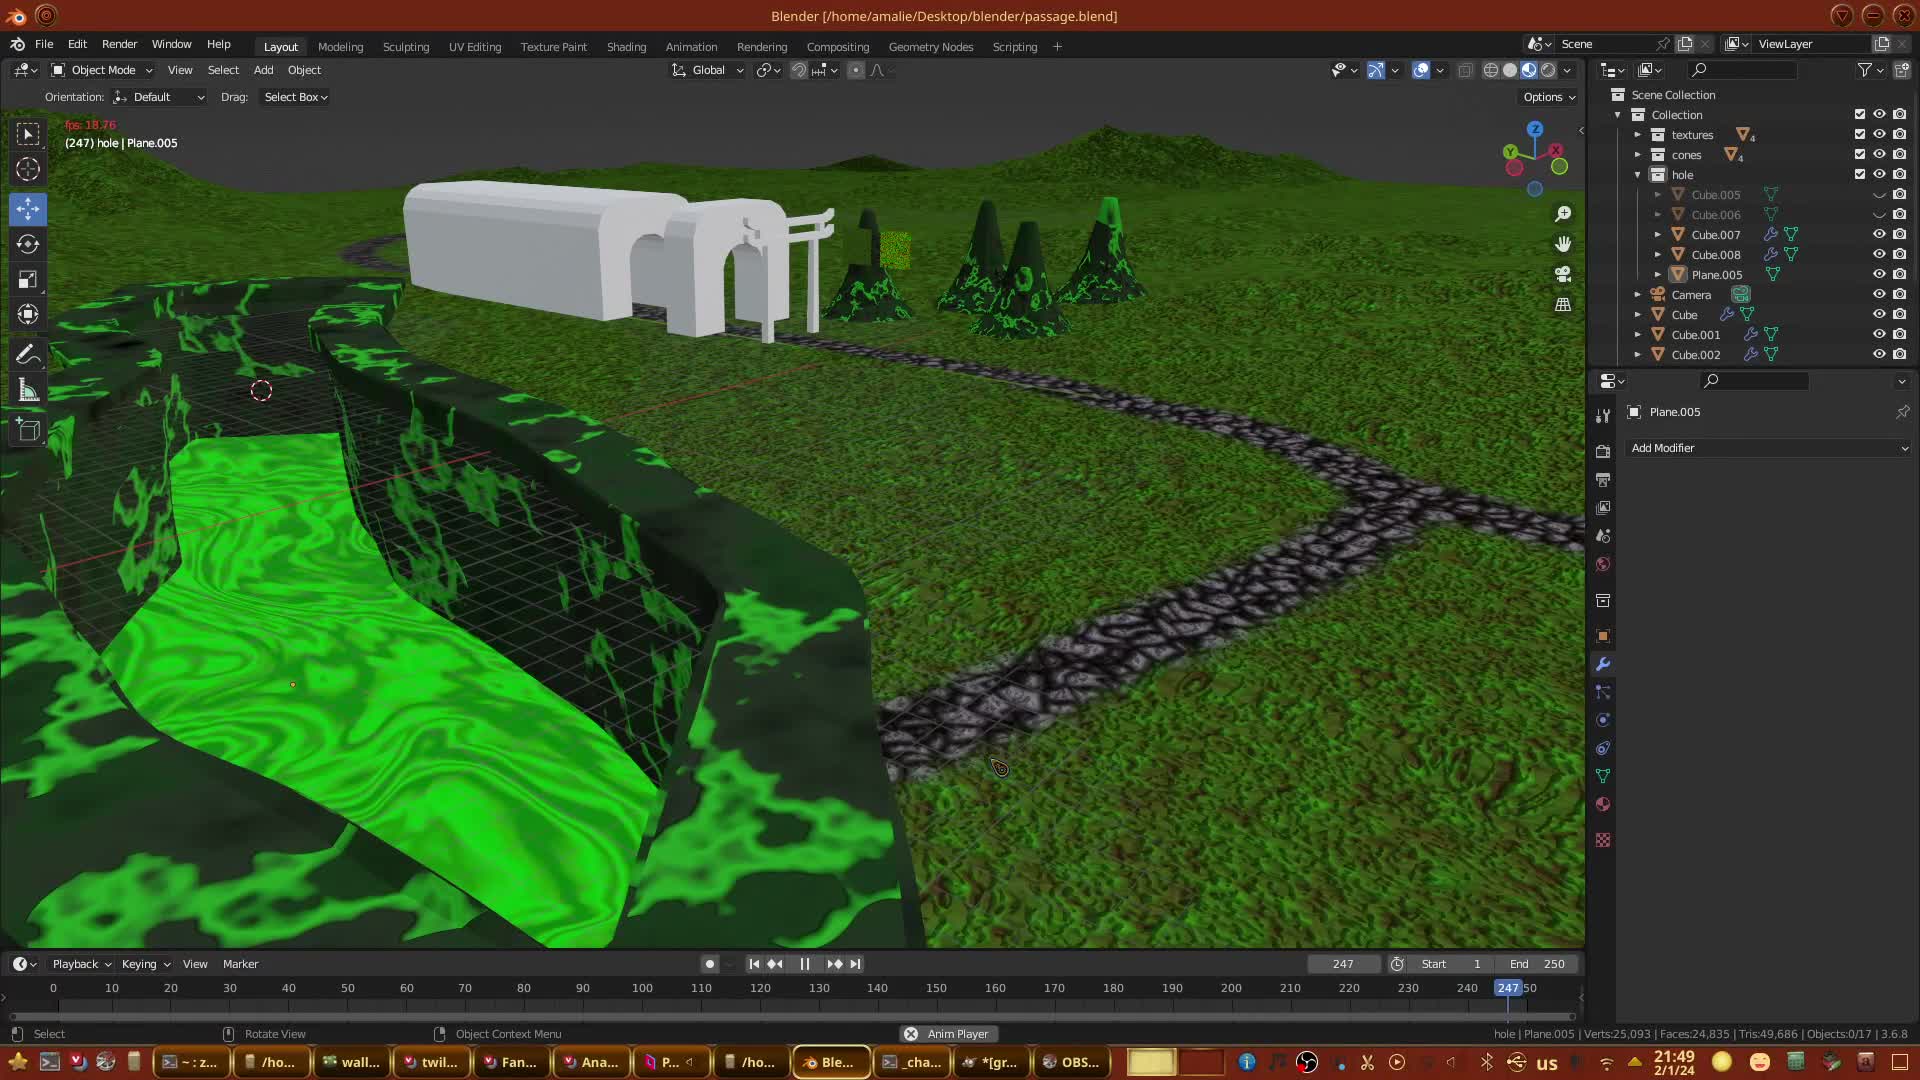The width and height of the screenshot is (1920, 1080).
Task: Open the Material properties tab
Action: (1603, 805)
